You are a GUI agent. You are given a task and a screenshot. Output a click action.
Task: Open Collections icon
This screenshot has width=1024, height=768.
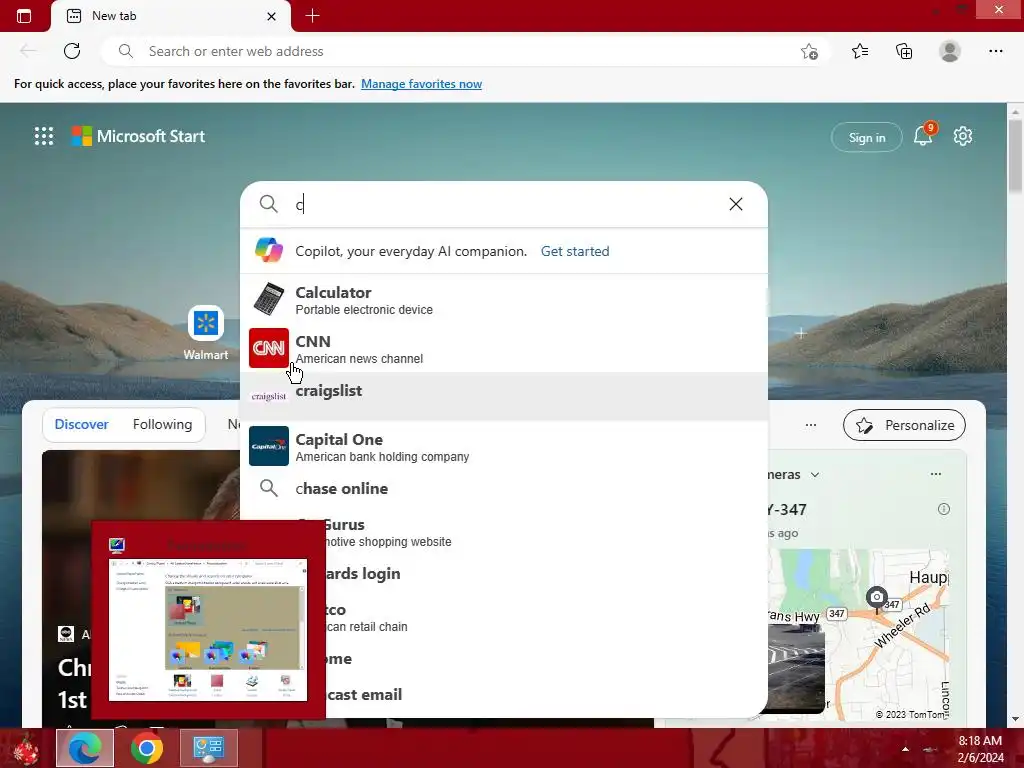[904, 51]
